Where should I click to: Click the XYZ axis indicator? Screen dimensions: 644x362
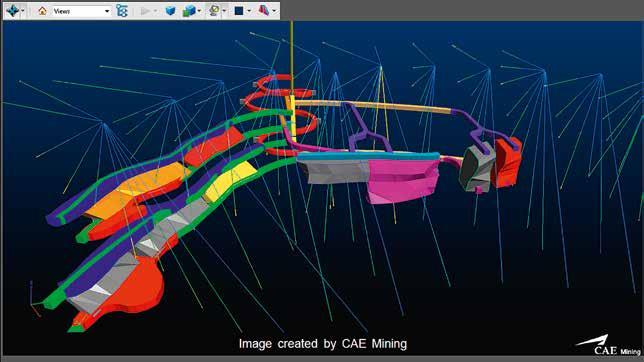pos(34,299)
